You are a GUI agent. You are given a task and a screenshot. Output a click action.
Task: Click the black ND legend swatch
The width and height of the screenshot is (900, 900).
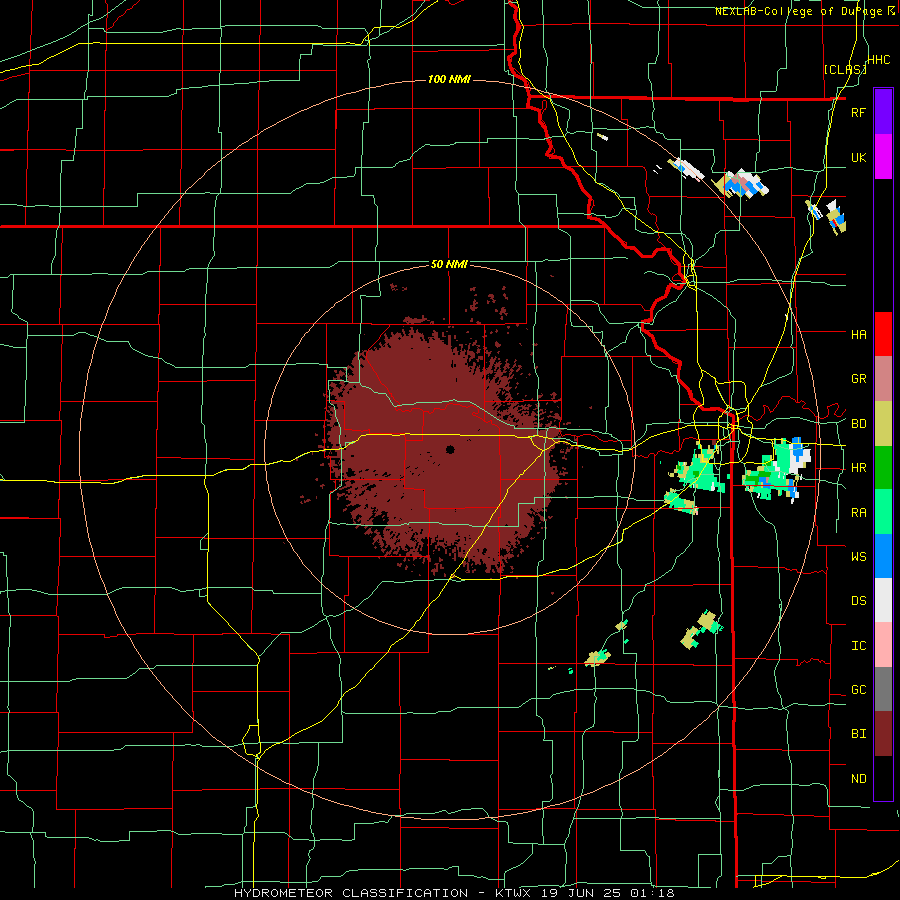(x=883, y=778)
